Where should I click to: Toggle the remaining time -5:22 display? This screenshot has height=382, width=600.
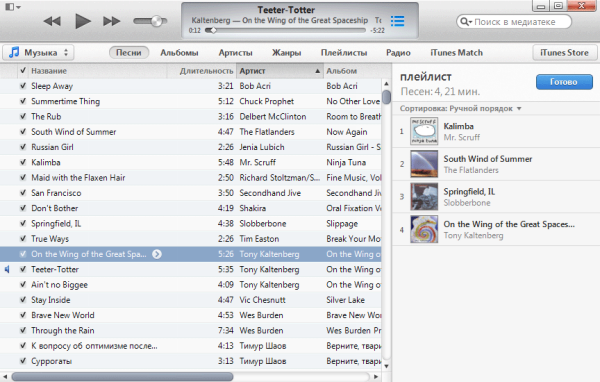pyautogui.click(x=377, y=30)
